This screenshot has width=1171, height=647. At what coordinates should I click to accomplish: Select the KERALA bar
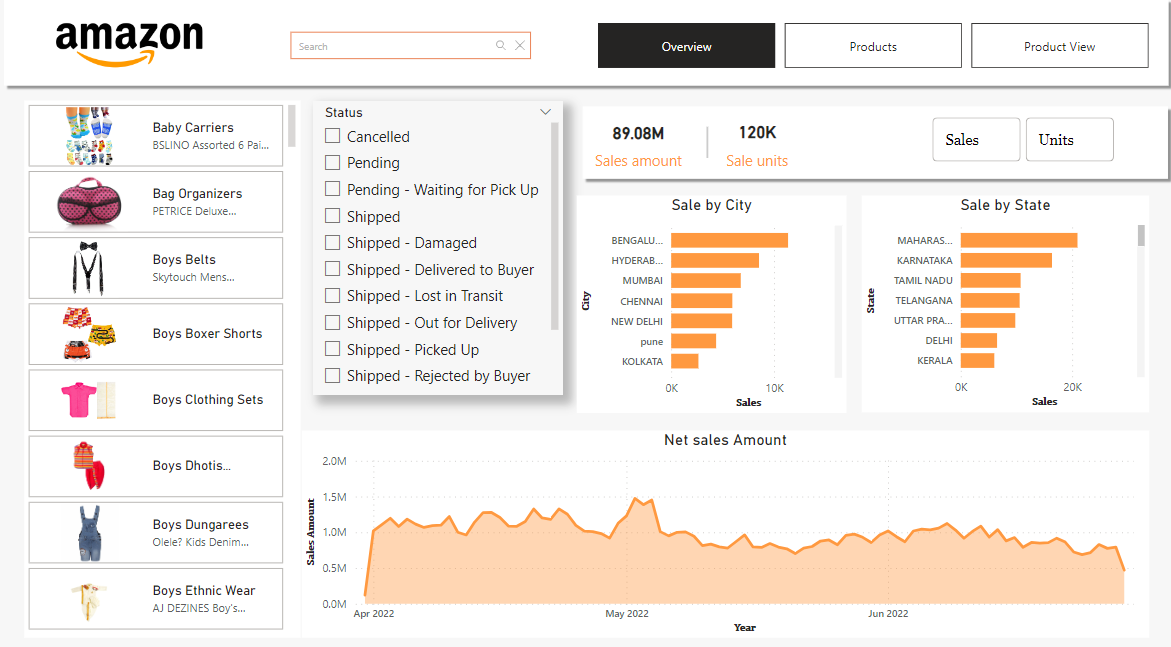[x=978, y=360]
